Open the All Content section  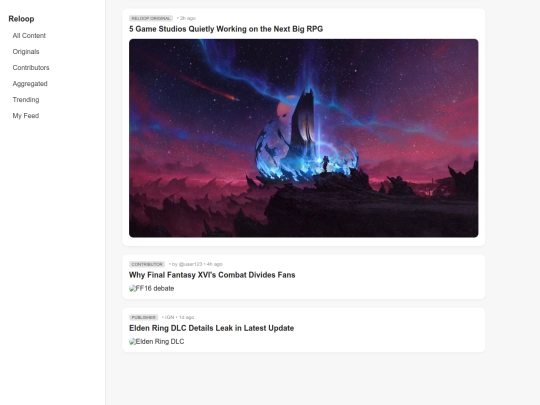tap(29, 35)
